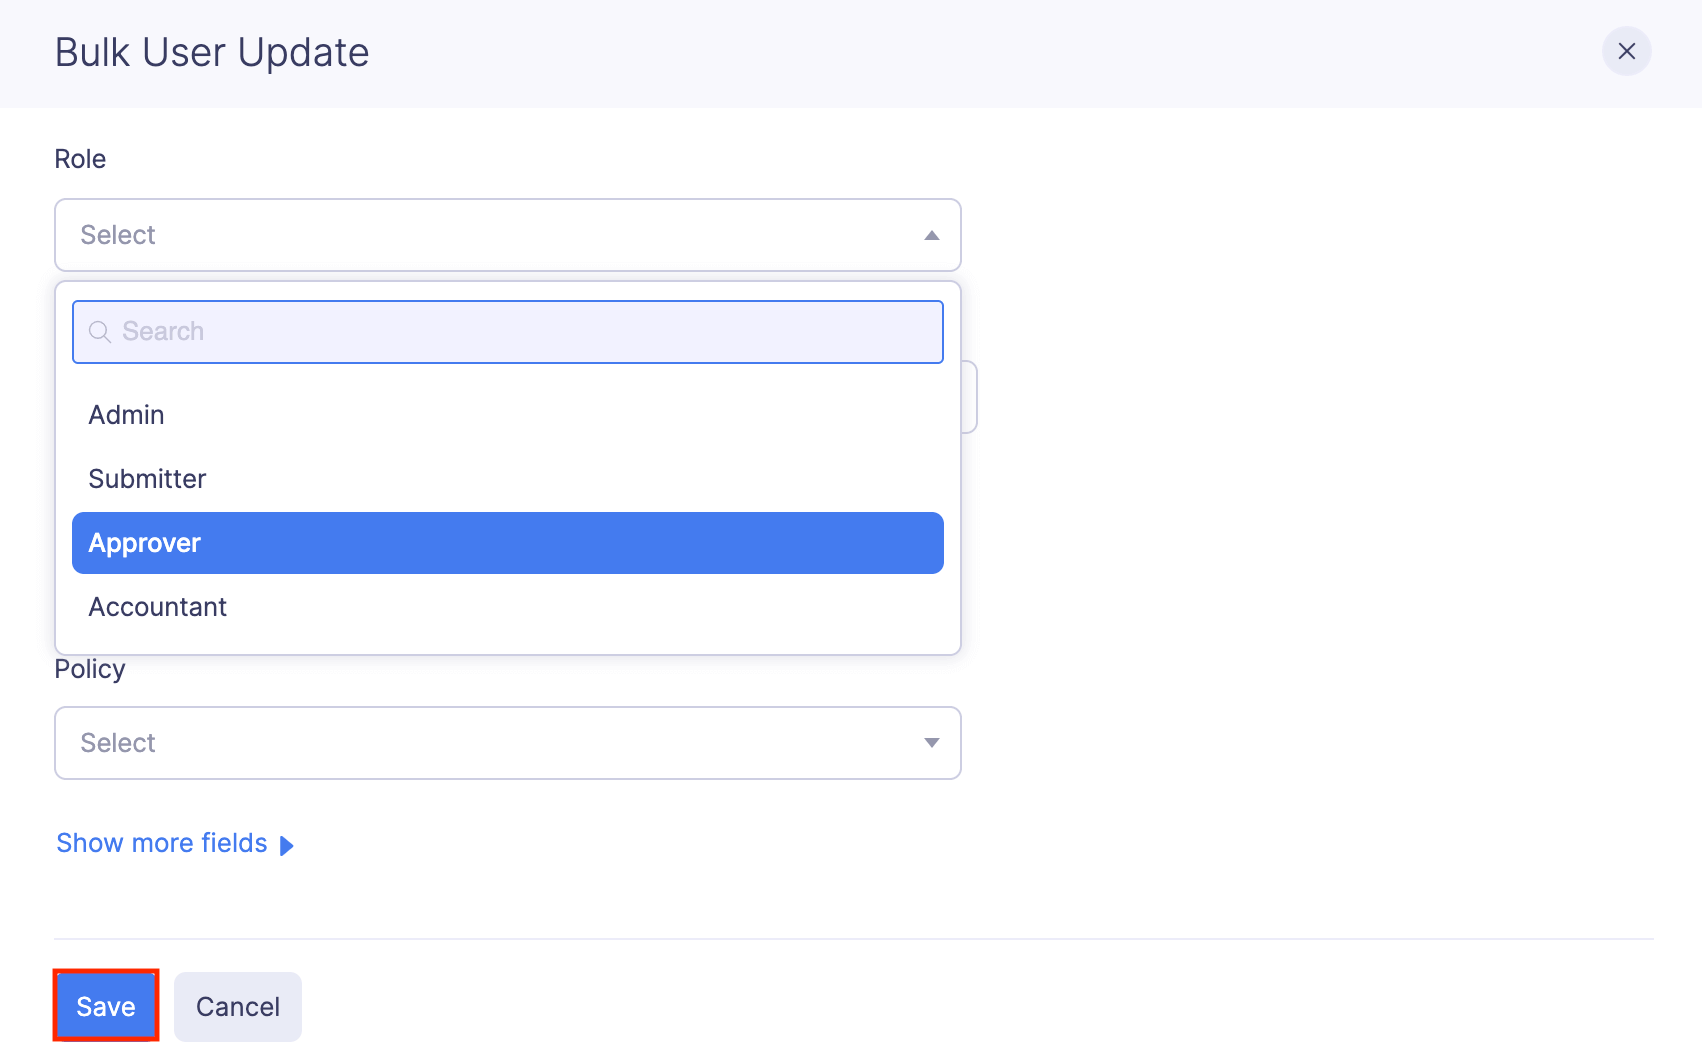Click the Policy label text

(x=89, y=668)
